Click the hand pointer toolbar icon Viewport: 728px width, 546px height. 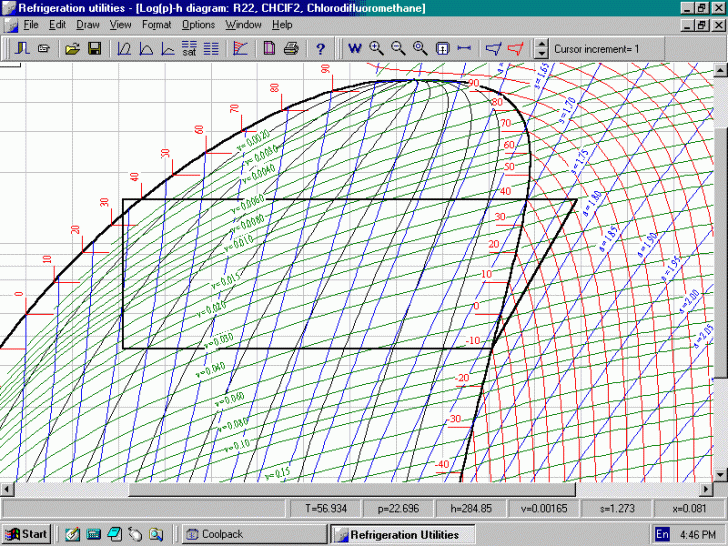tap(44, 48)
